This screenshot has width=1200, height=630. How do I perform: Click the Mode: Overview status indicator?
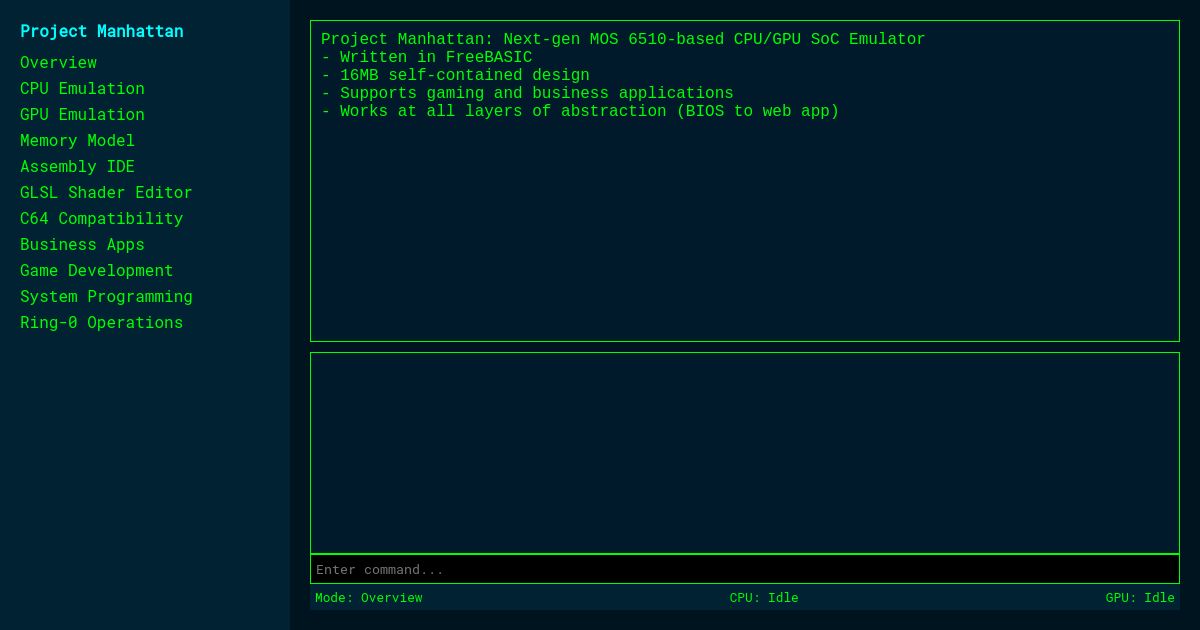click(368, 597)
